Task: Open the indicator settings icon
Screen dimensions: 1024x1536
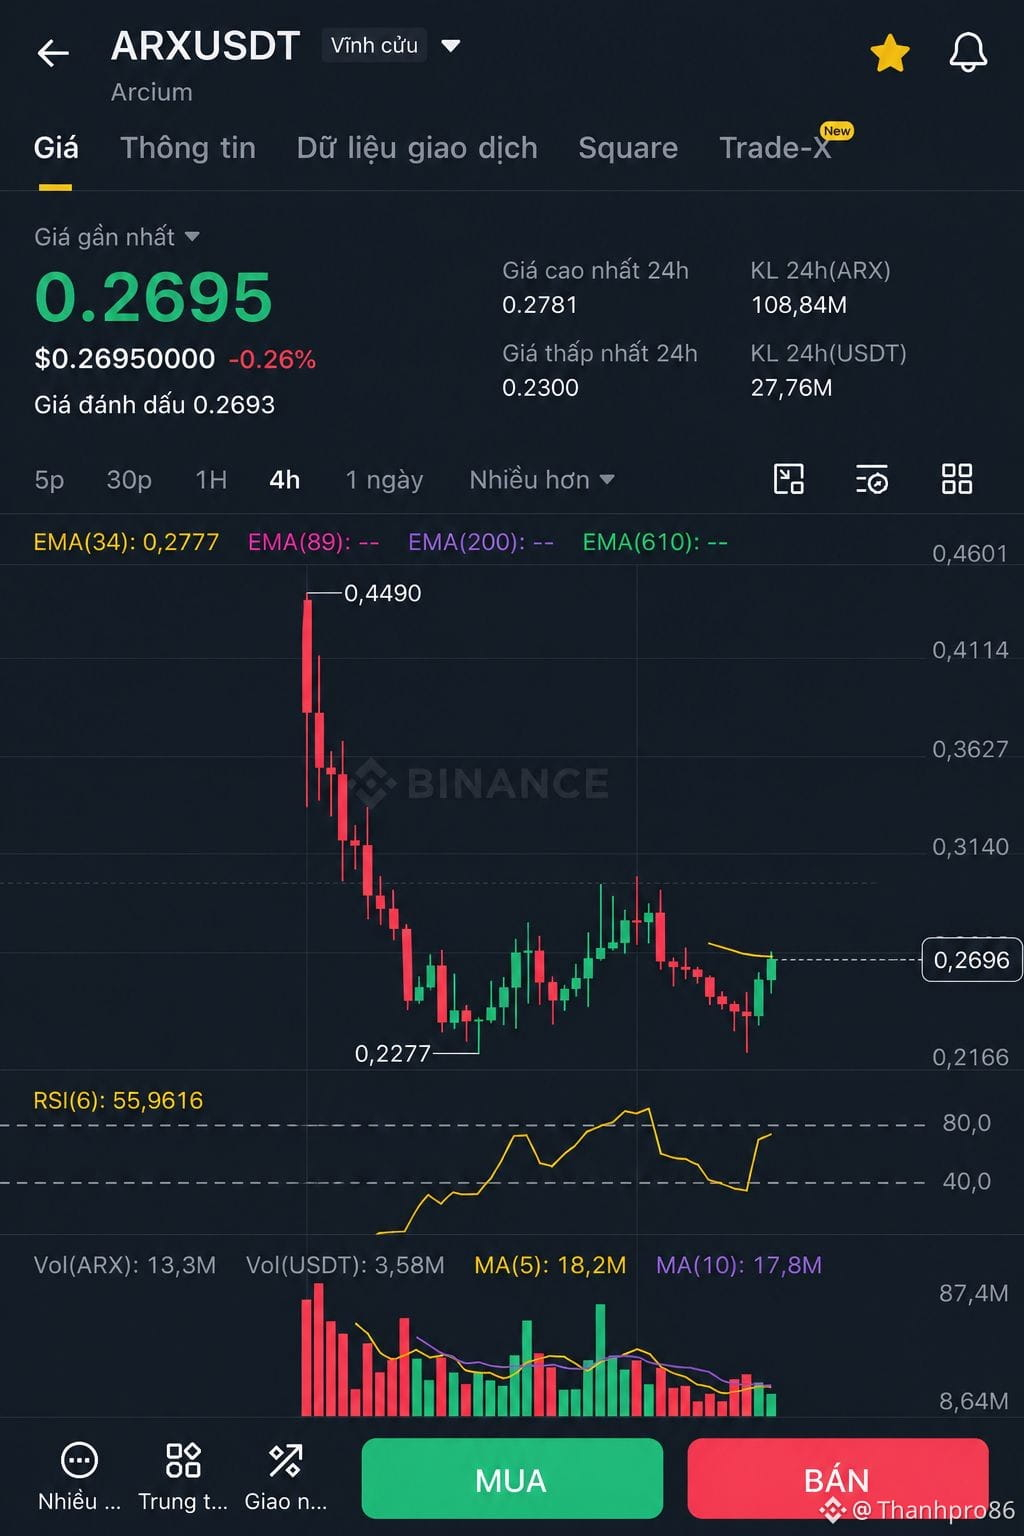Action: (x=872, y=479)
